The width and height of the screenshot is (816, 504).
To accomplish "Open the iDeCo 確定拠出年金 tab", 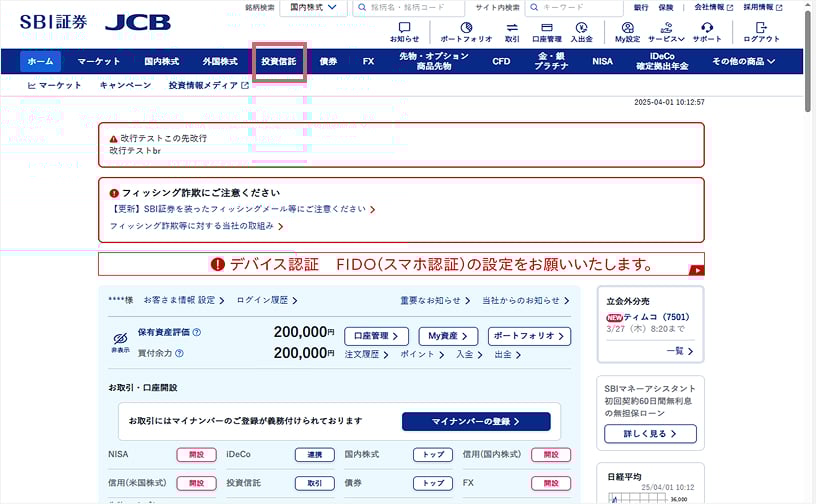I will coord(662,61).
